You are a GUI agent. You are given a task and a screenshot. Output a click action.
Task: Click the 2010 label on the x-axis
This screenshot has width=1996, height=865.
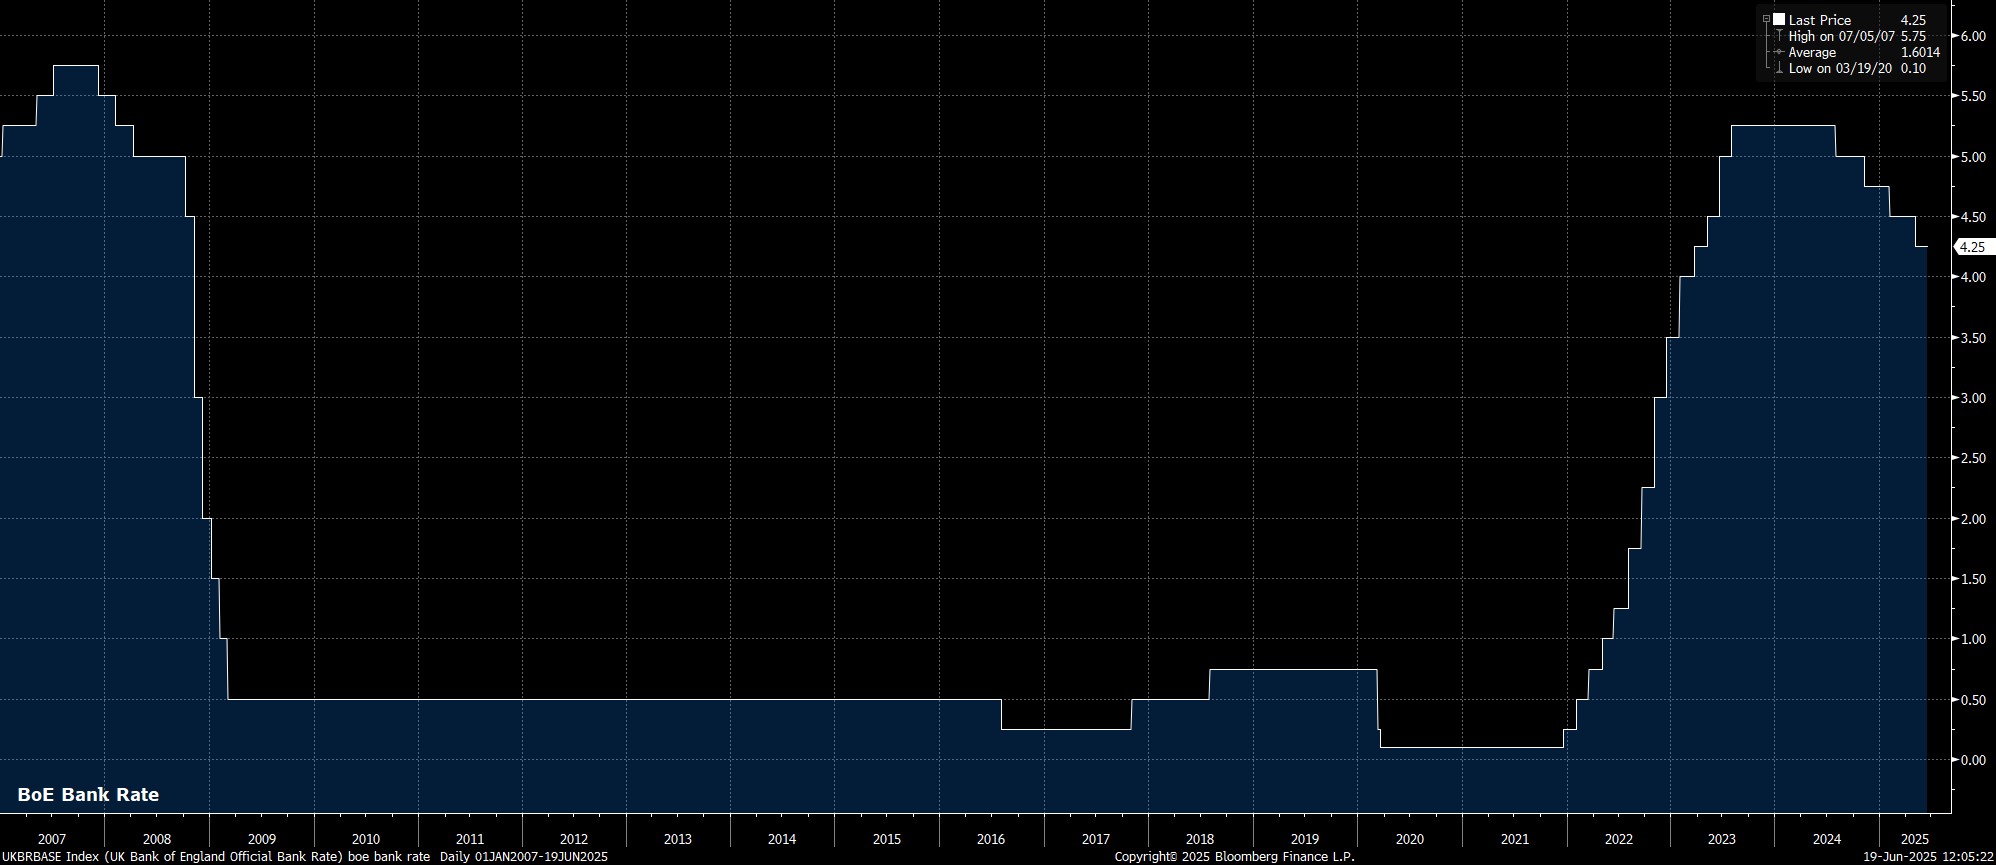(366, 839)
